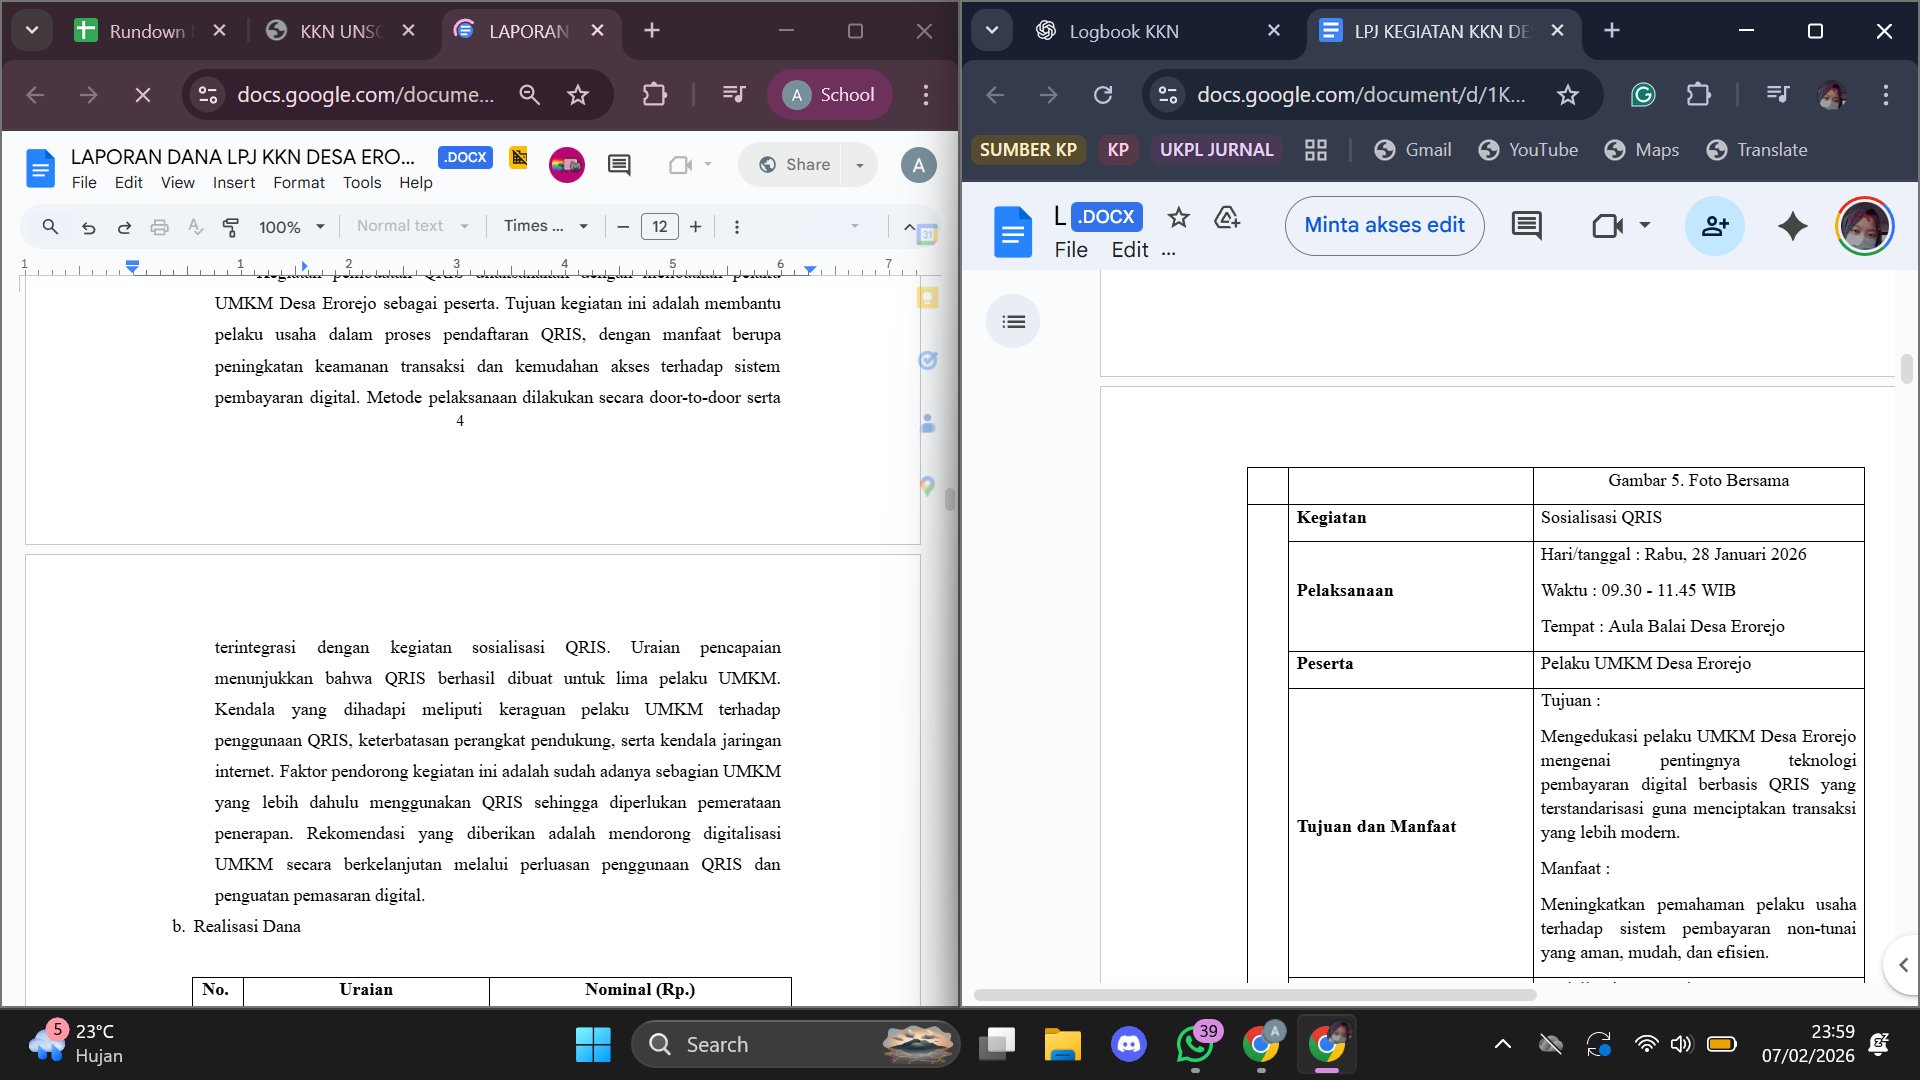This screenshot has height=1080, width=1920.
Task: Click the undo arrow in Docs toolbar
Action: point(88,227)
